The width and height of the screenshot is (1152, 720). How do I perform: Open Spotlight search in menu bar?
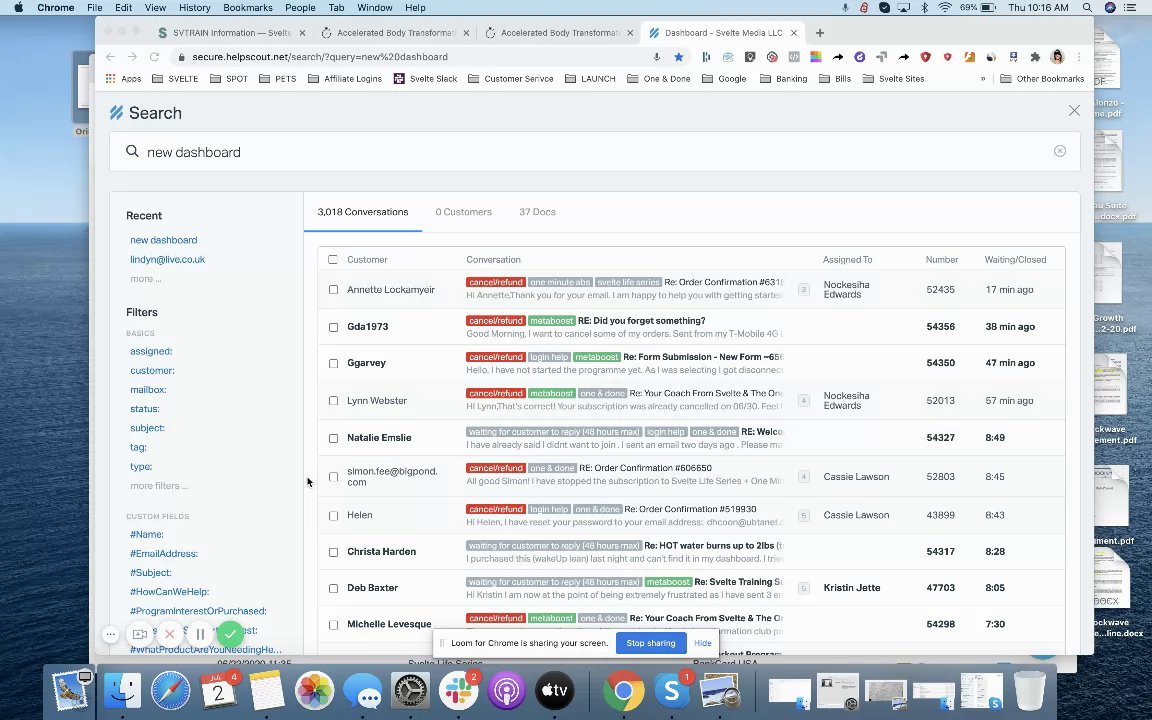1087,7
